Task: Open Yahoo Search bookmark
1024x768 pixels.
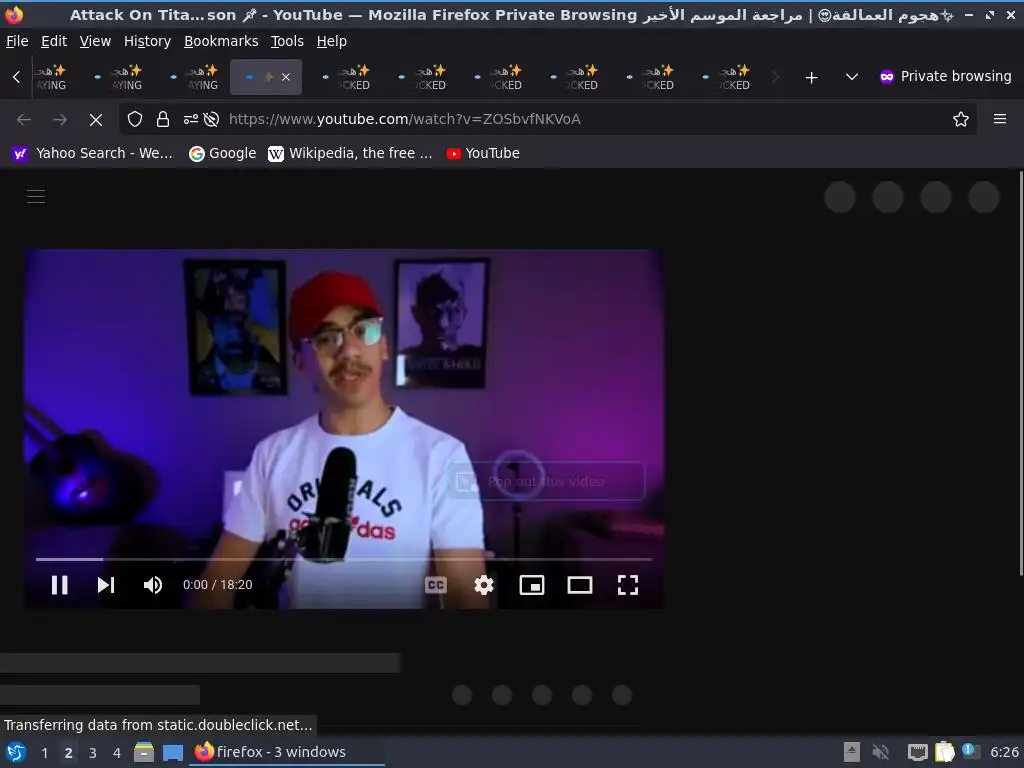Action: tap(93, 153)
